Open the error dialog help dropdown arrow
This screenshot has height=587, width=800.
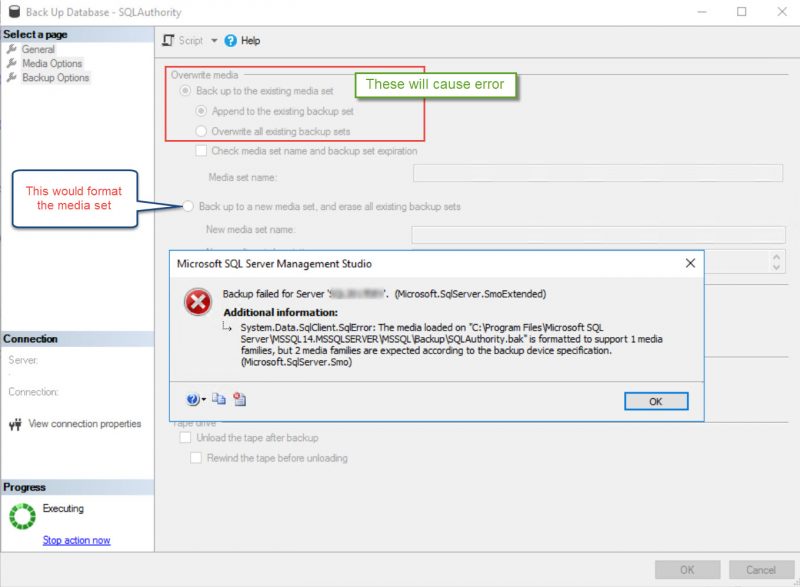[x=202, y=398]
